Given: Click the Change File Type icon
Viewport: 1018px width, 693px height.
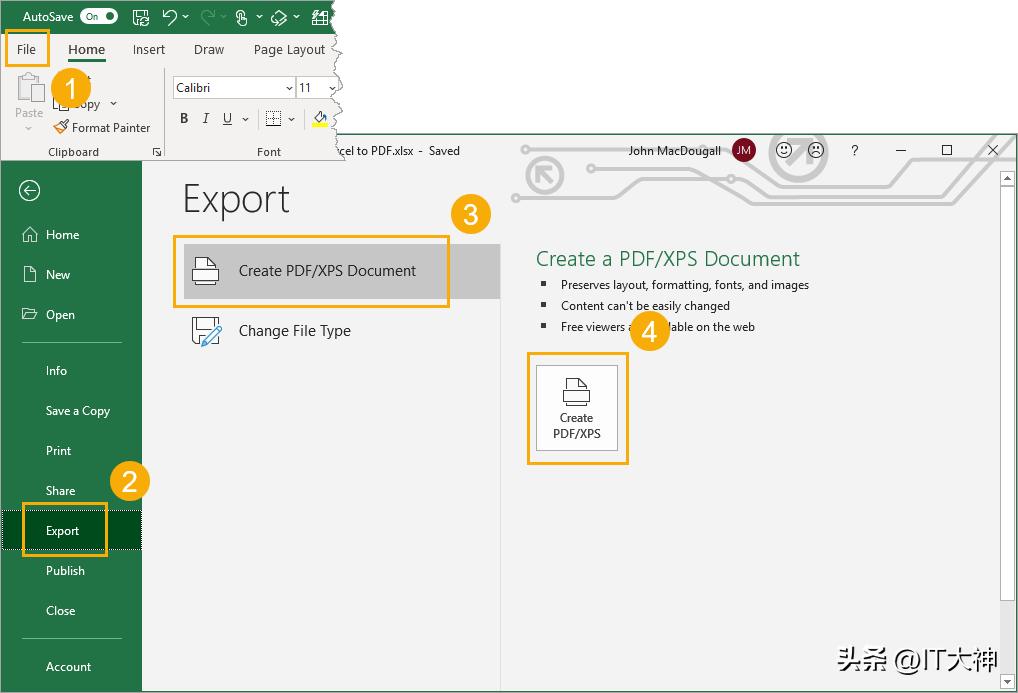Looking at the screenshot, I should click(206, 331).
